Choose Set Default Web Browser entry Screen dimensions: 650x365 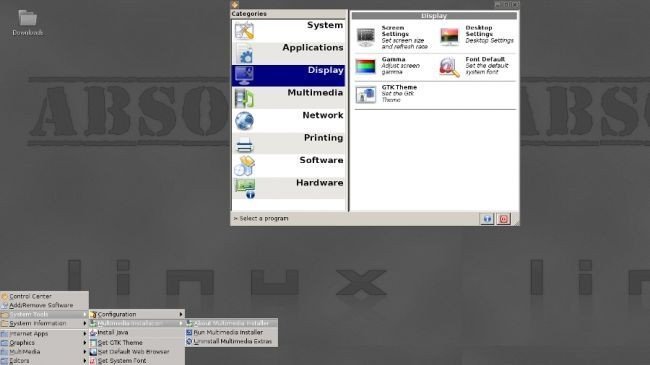(x=137, y=352)
